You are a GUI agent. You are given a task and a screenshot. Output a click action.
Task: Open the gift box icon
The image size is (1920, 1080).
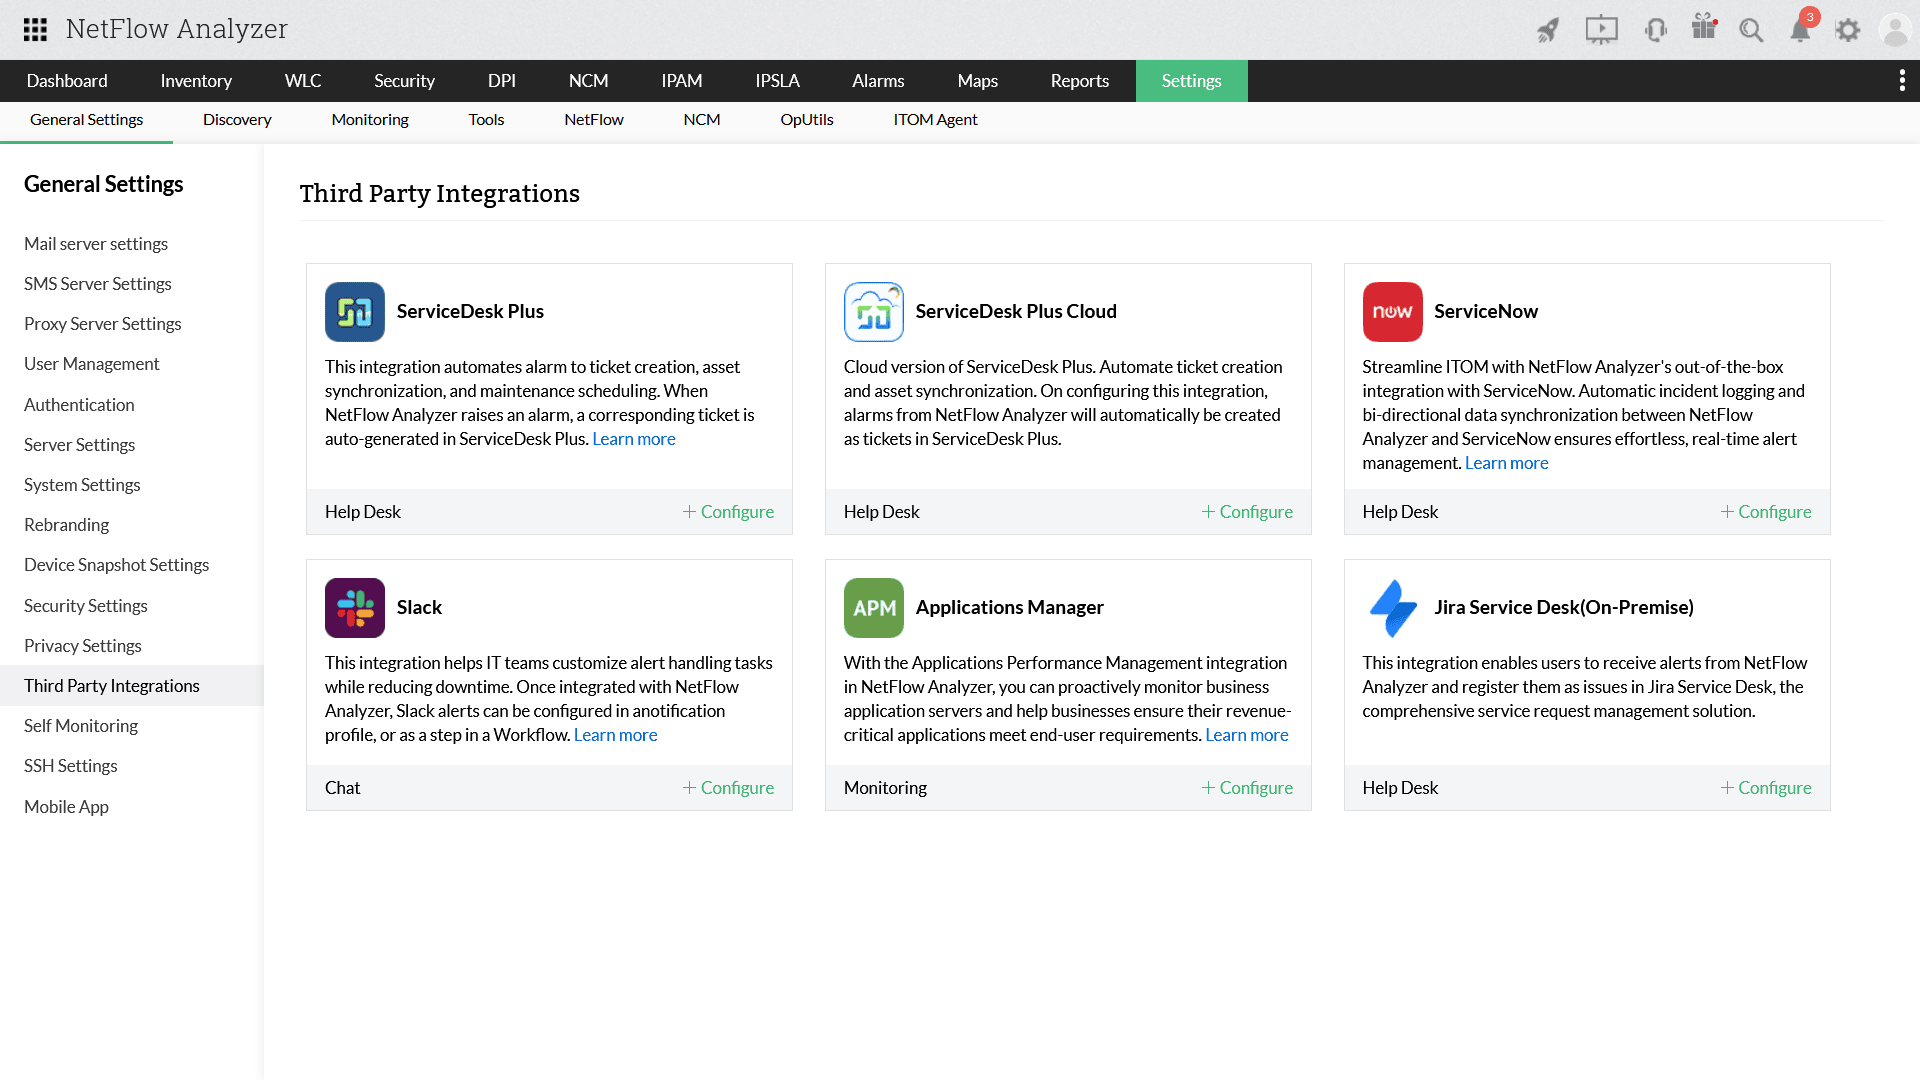pyautogui.click(x=1704, y=28)
